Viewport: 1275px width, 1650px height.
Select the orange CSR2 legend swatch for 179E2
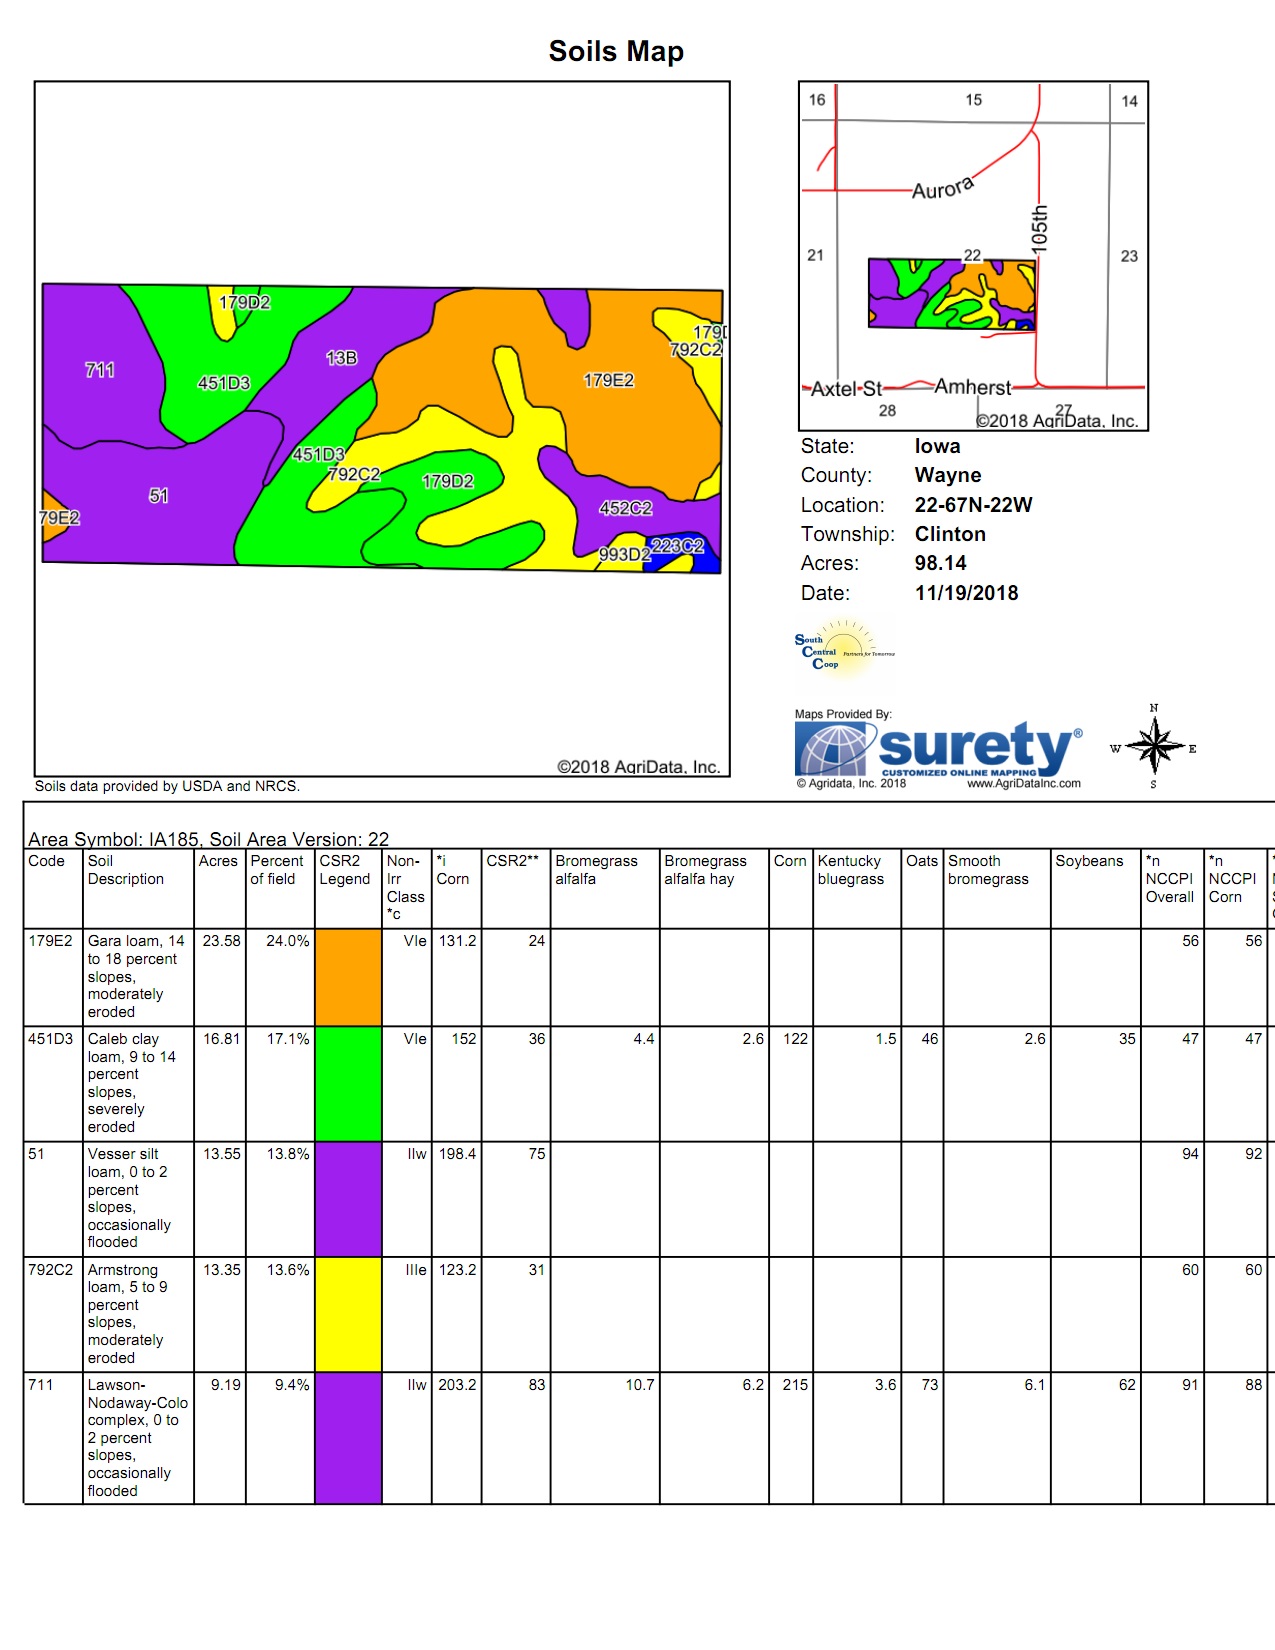(x=348, y=977)
